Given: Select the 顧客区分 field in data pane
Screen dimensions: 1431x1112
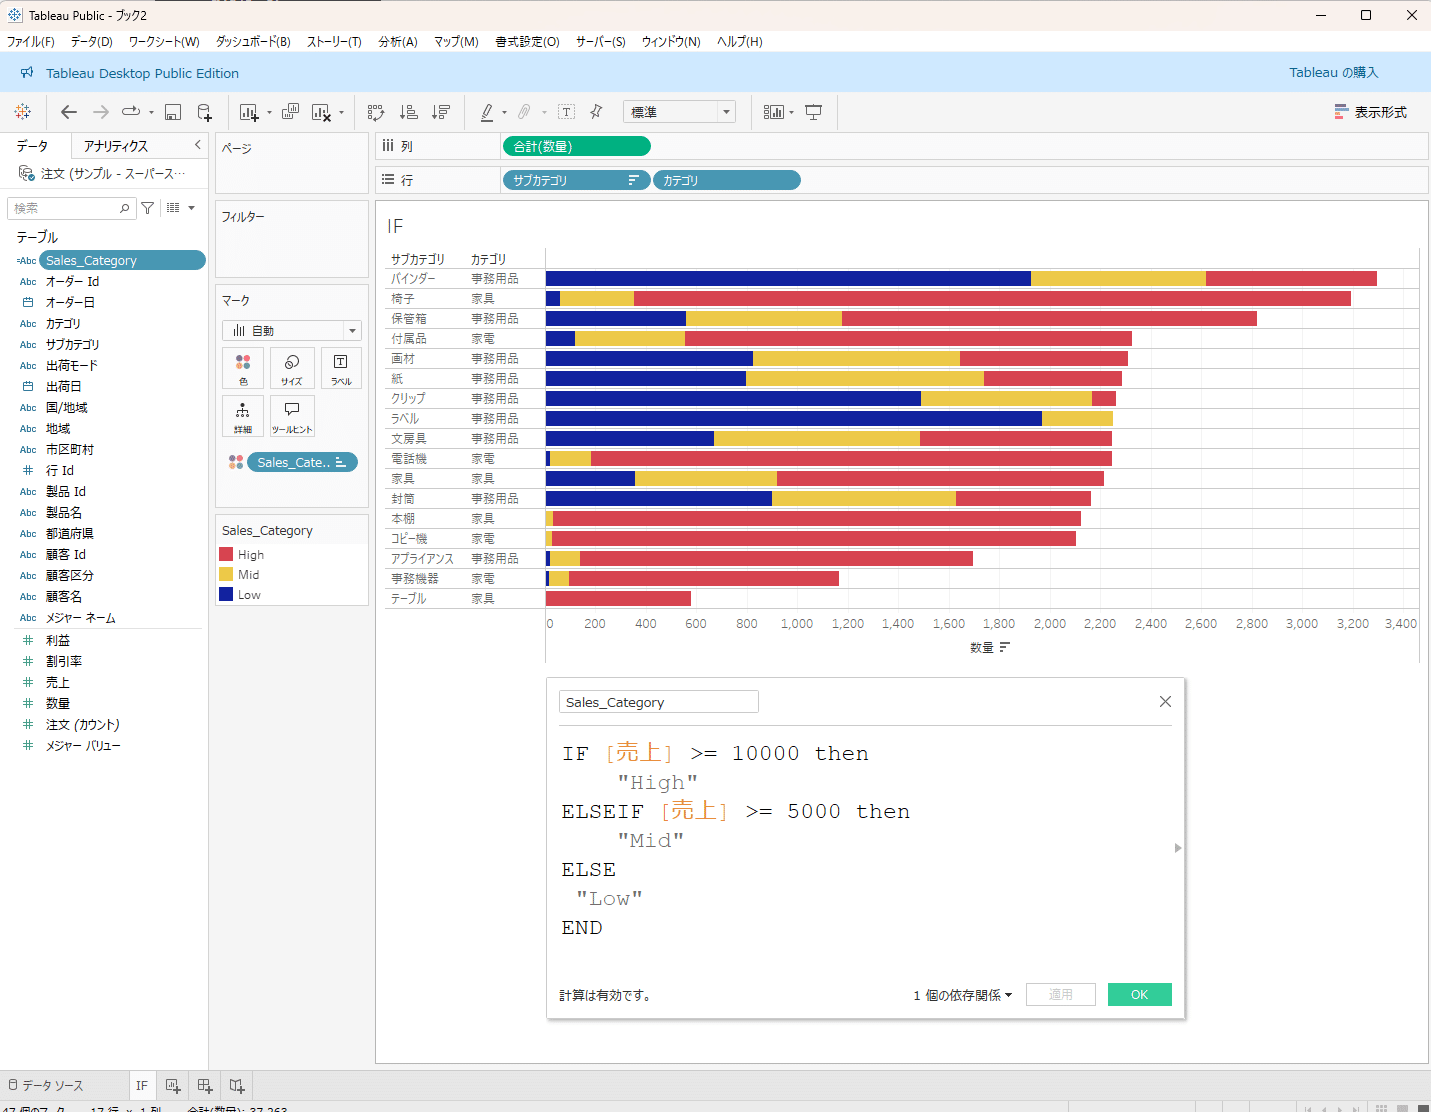Looking at the screenshot, I should (70, 576).
